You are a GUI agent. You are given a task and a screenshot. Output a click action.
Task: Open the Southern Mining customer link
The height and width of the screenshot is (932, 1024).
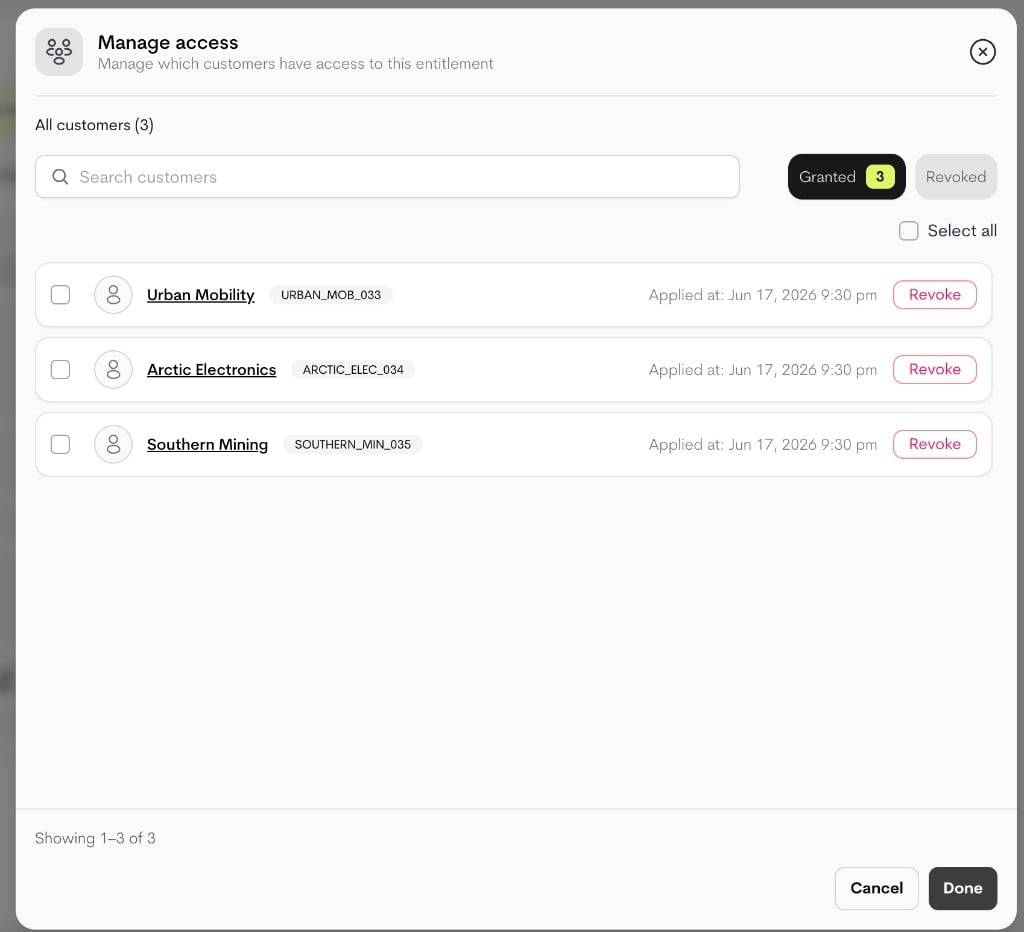point(207,444)
